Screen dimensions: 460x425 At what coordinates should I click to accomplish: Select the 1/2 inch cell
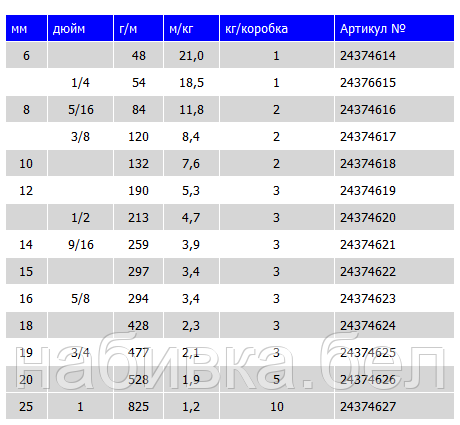tap(81, 218)
